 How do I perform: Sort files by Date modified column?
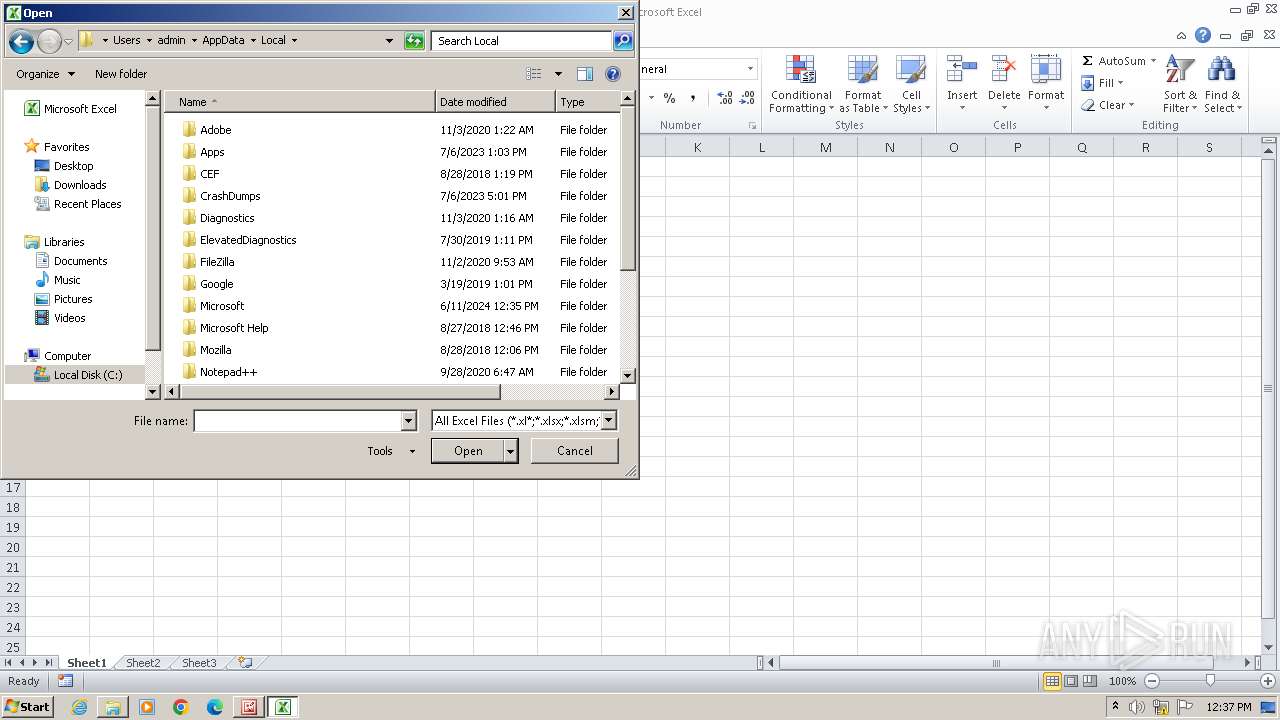point(495,102)
